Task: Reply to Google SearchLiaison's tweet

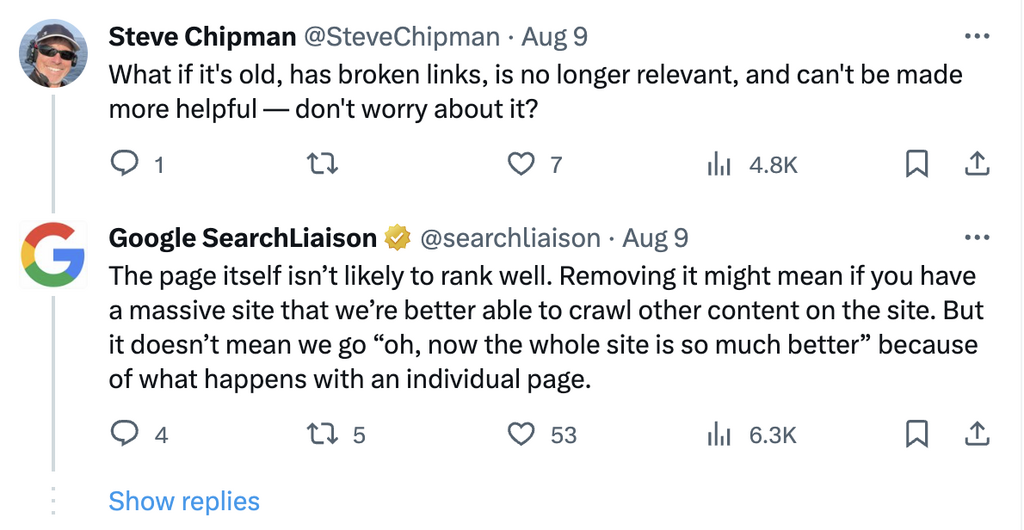Action: 124,433
